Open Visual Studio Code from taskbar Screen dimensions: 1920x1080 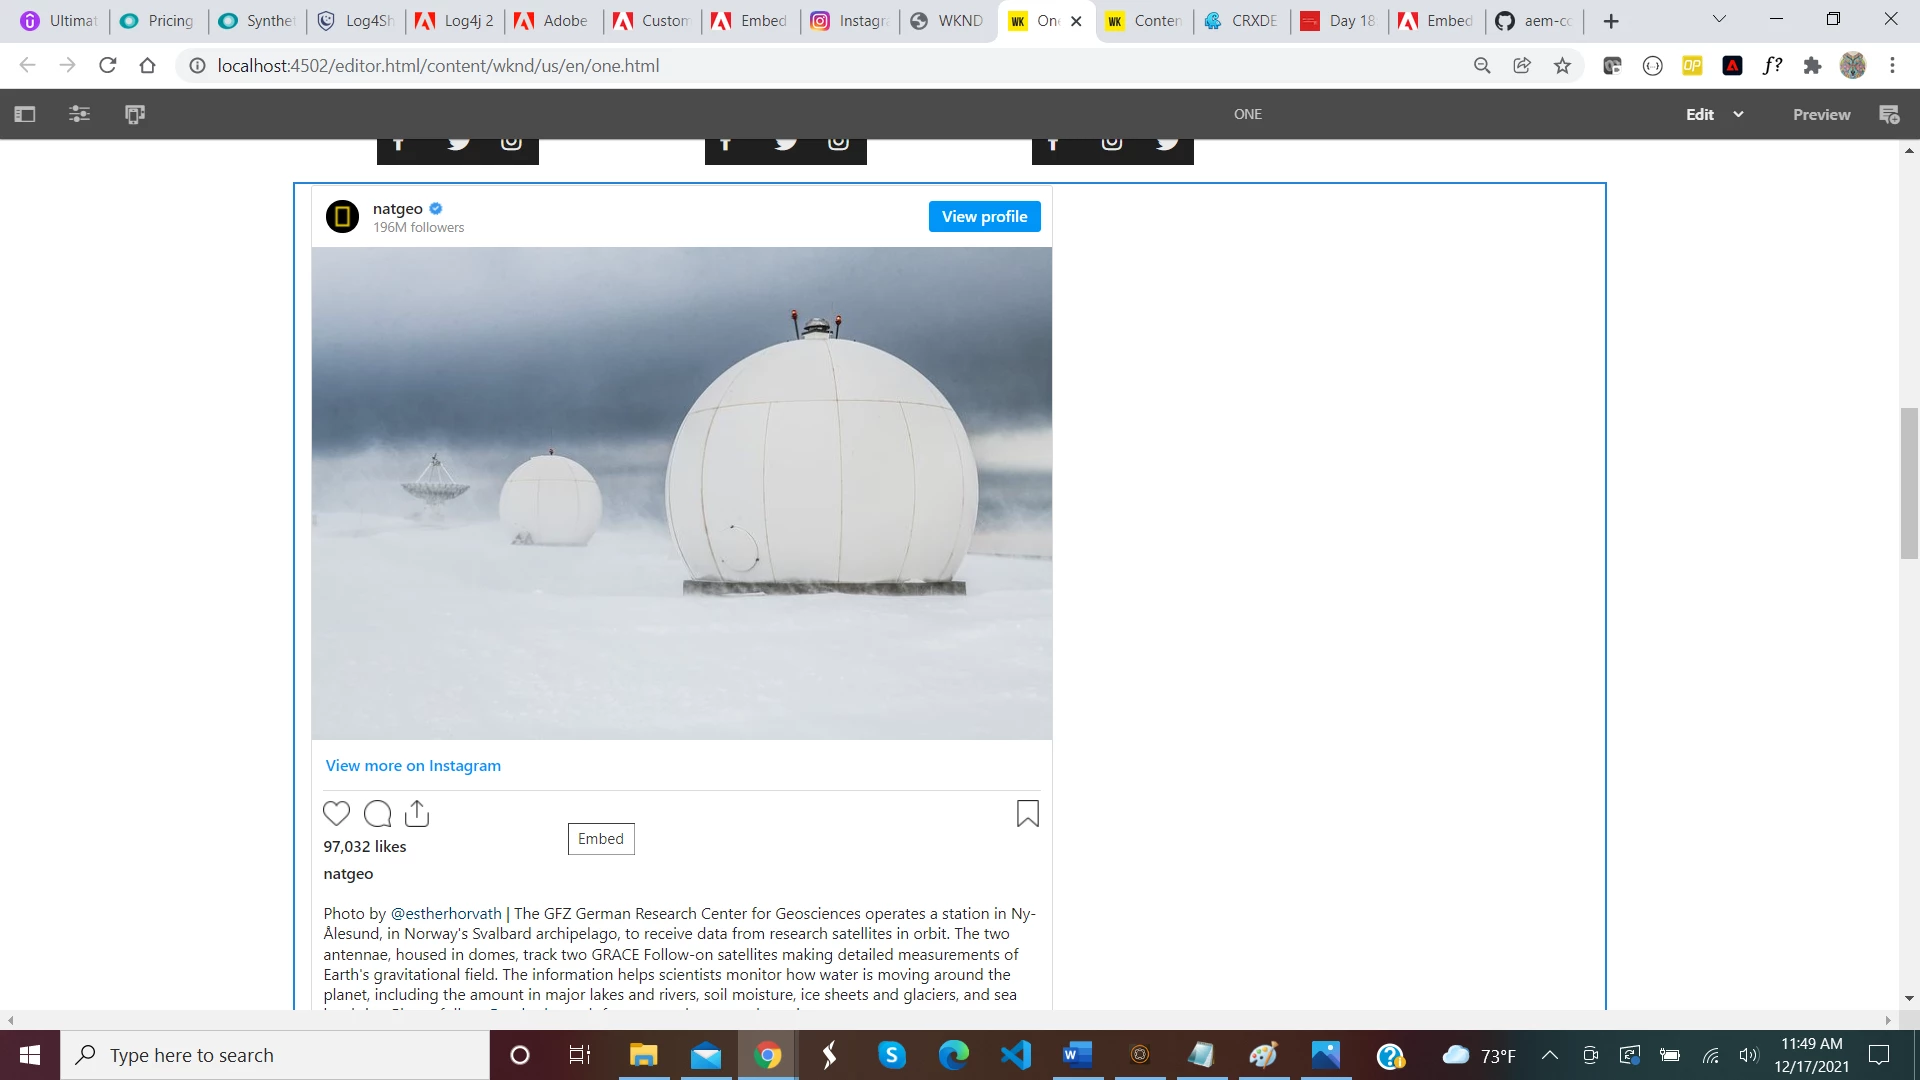tap(1015, 1055)
